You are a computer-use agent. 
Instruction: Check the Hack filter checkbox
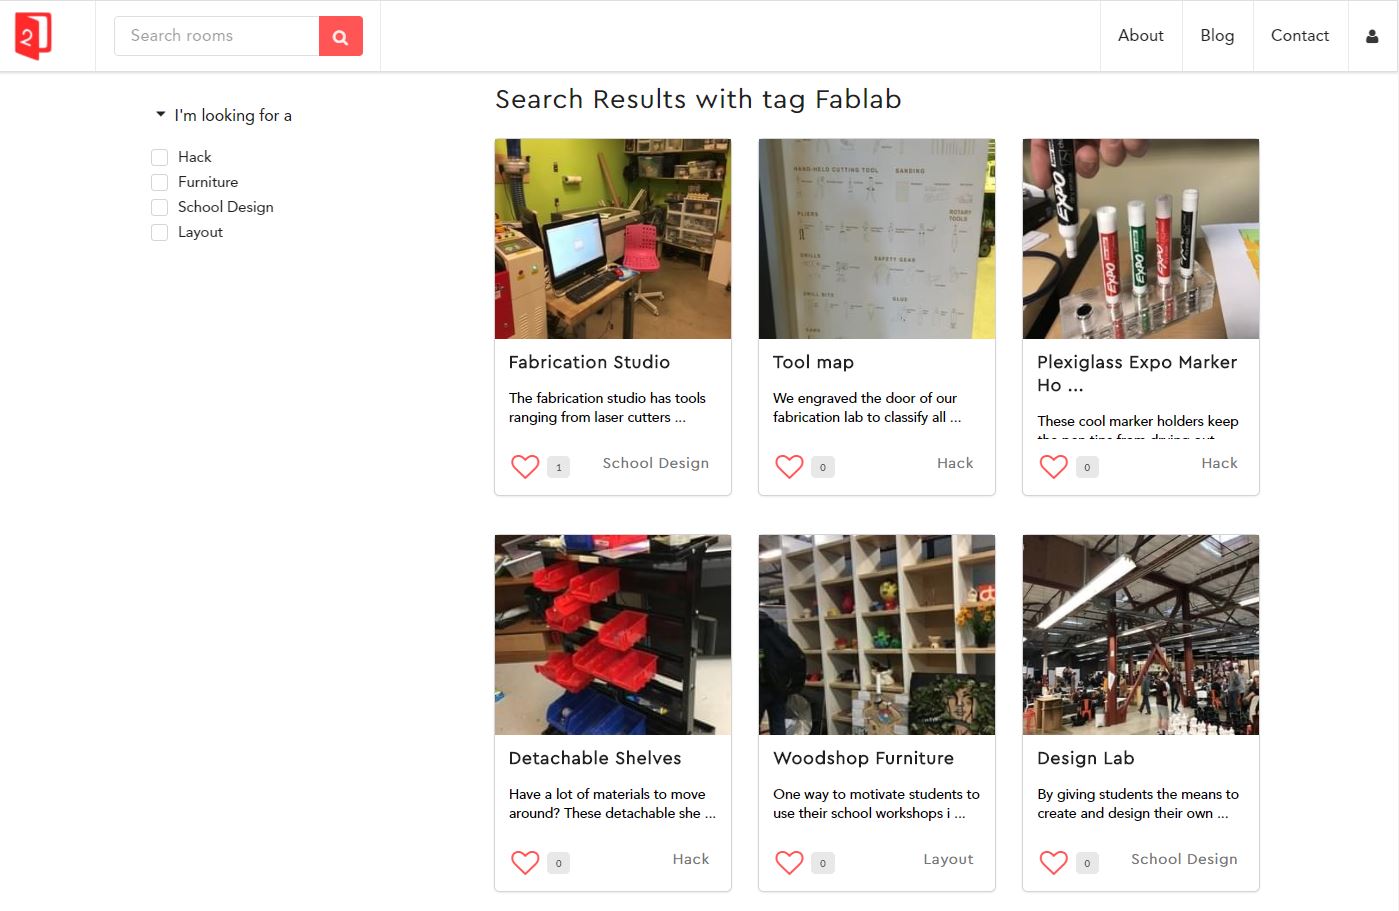pos(159,157)
